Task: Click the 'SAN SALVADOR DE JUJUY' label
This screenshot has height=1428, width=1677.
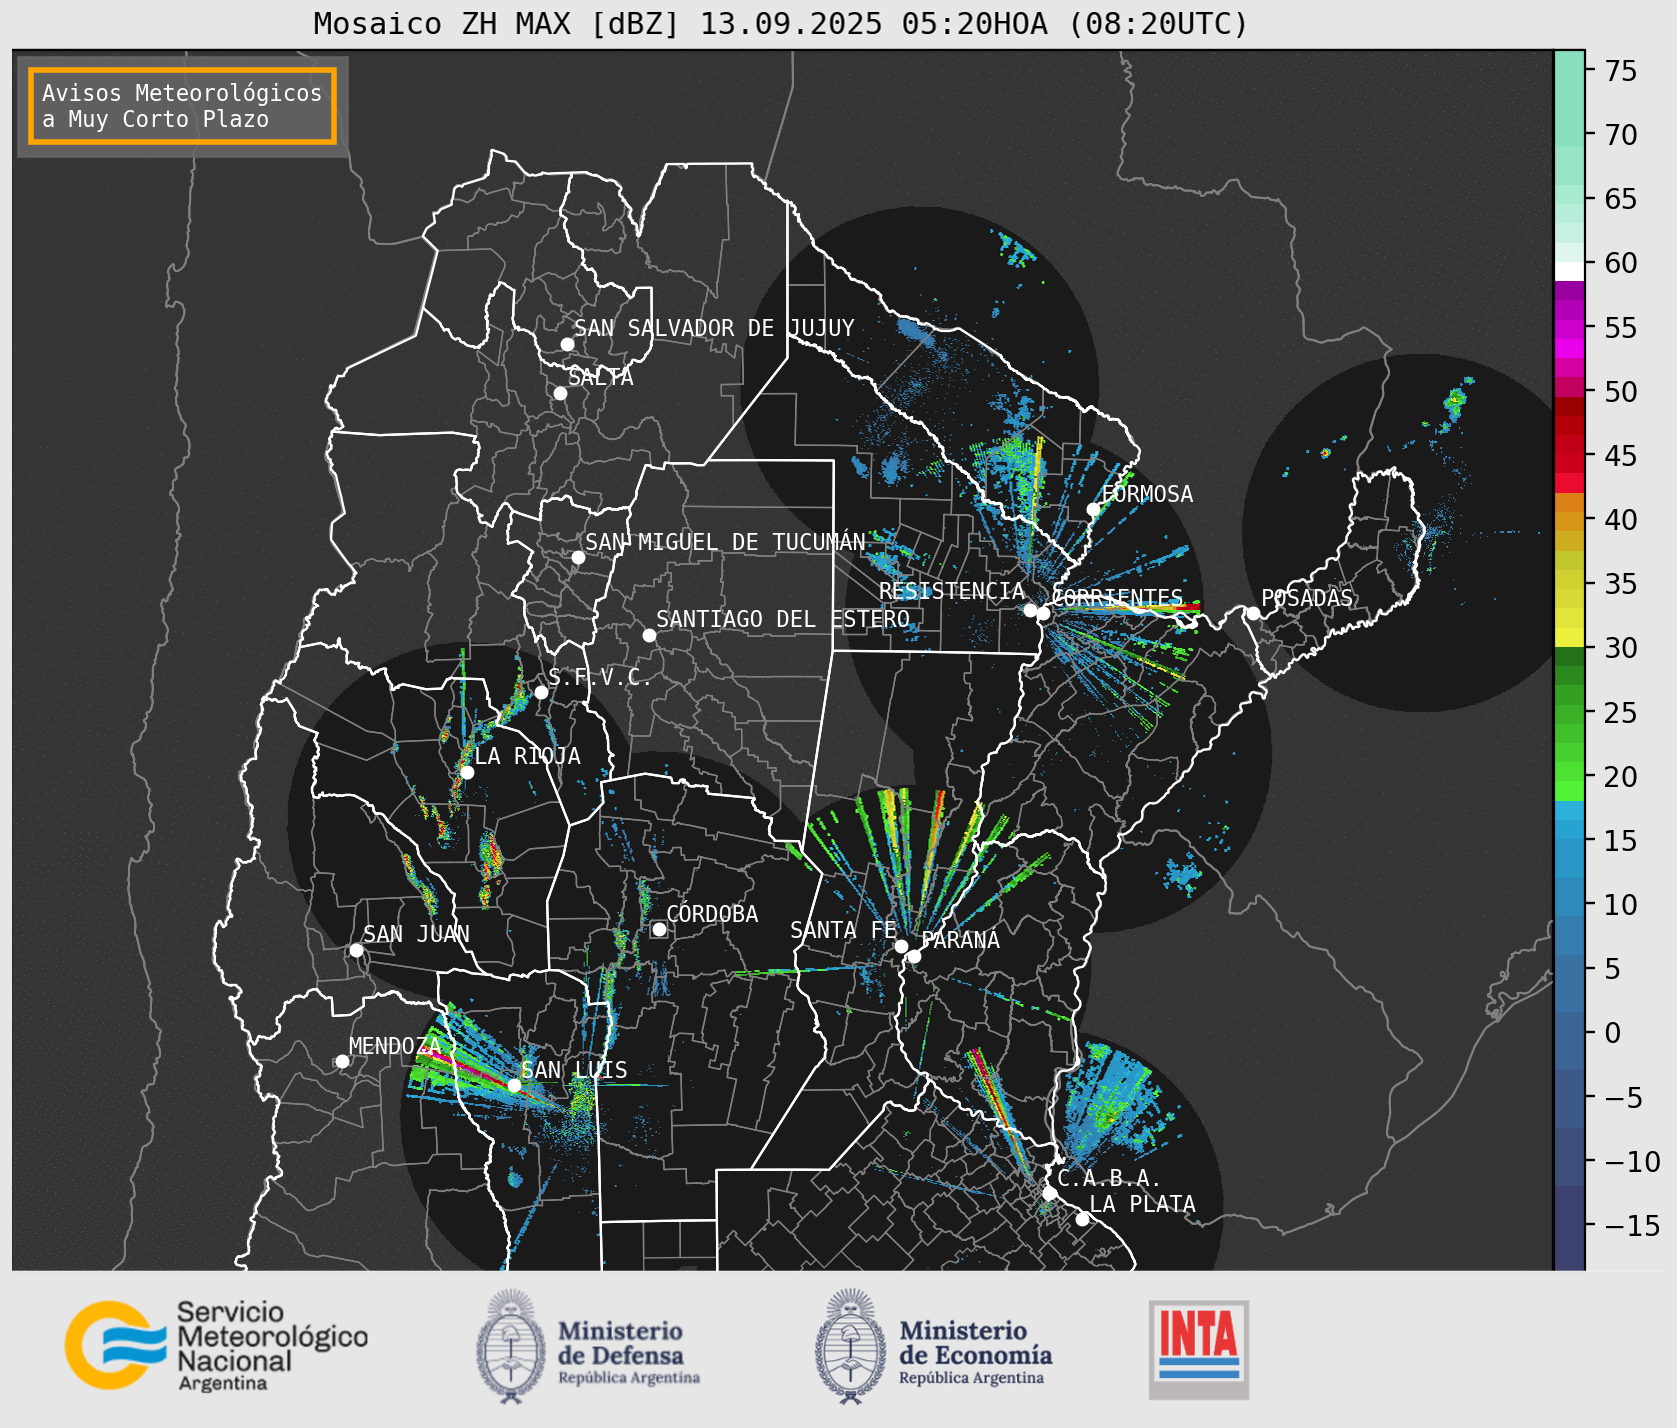Action: click(x=714, y=328)
